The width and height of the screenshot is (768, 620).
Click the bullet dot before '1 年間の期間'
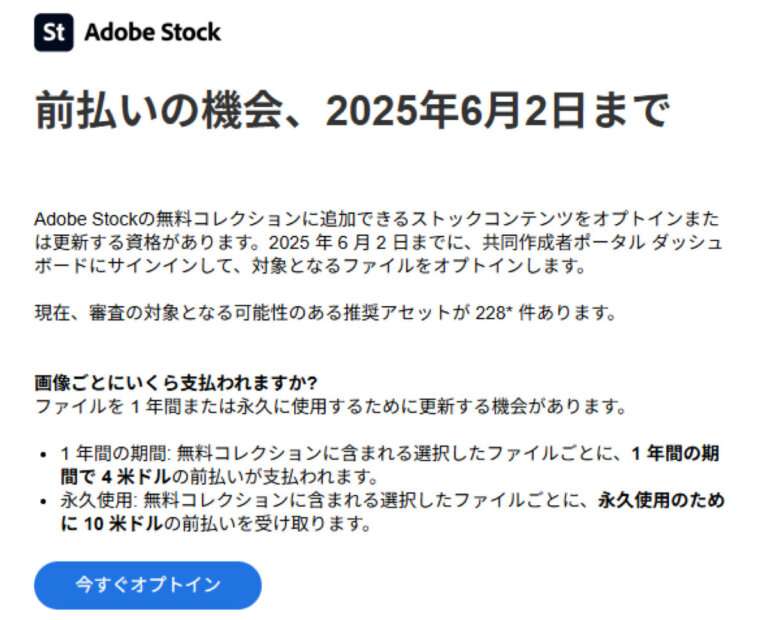pos(44,454)
